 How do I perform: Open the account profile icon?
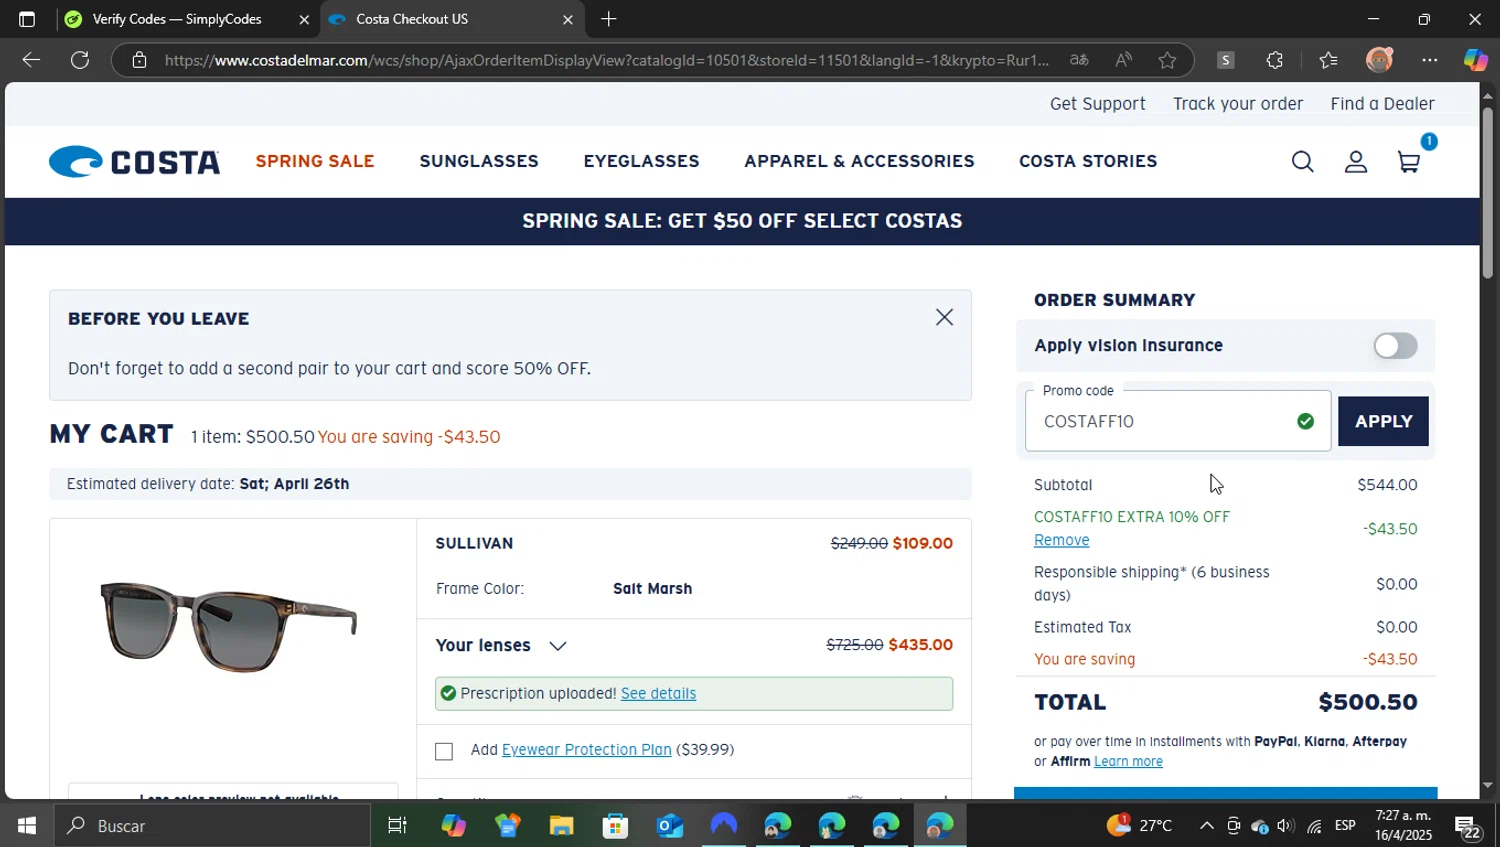pos(1355,162)
